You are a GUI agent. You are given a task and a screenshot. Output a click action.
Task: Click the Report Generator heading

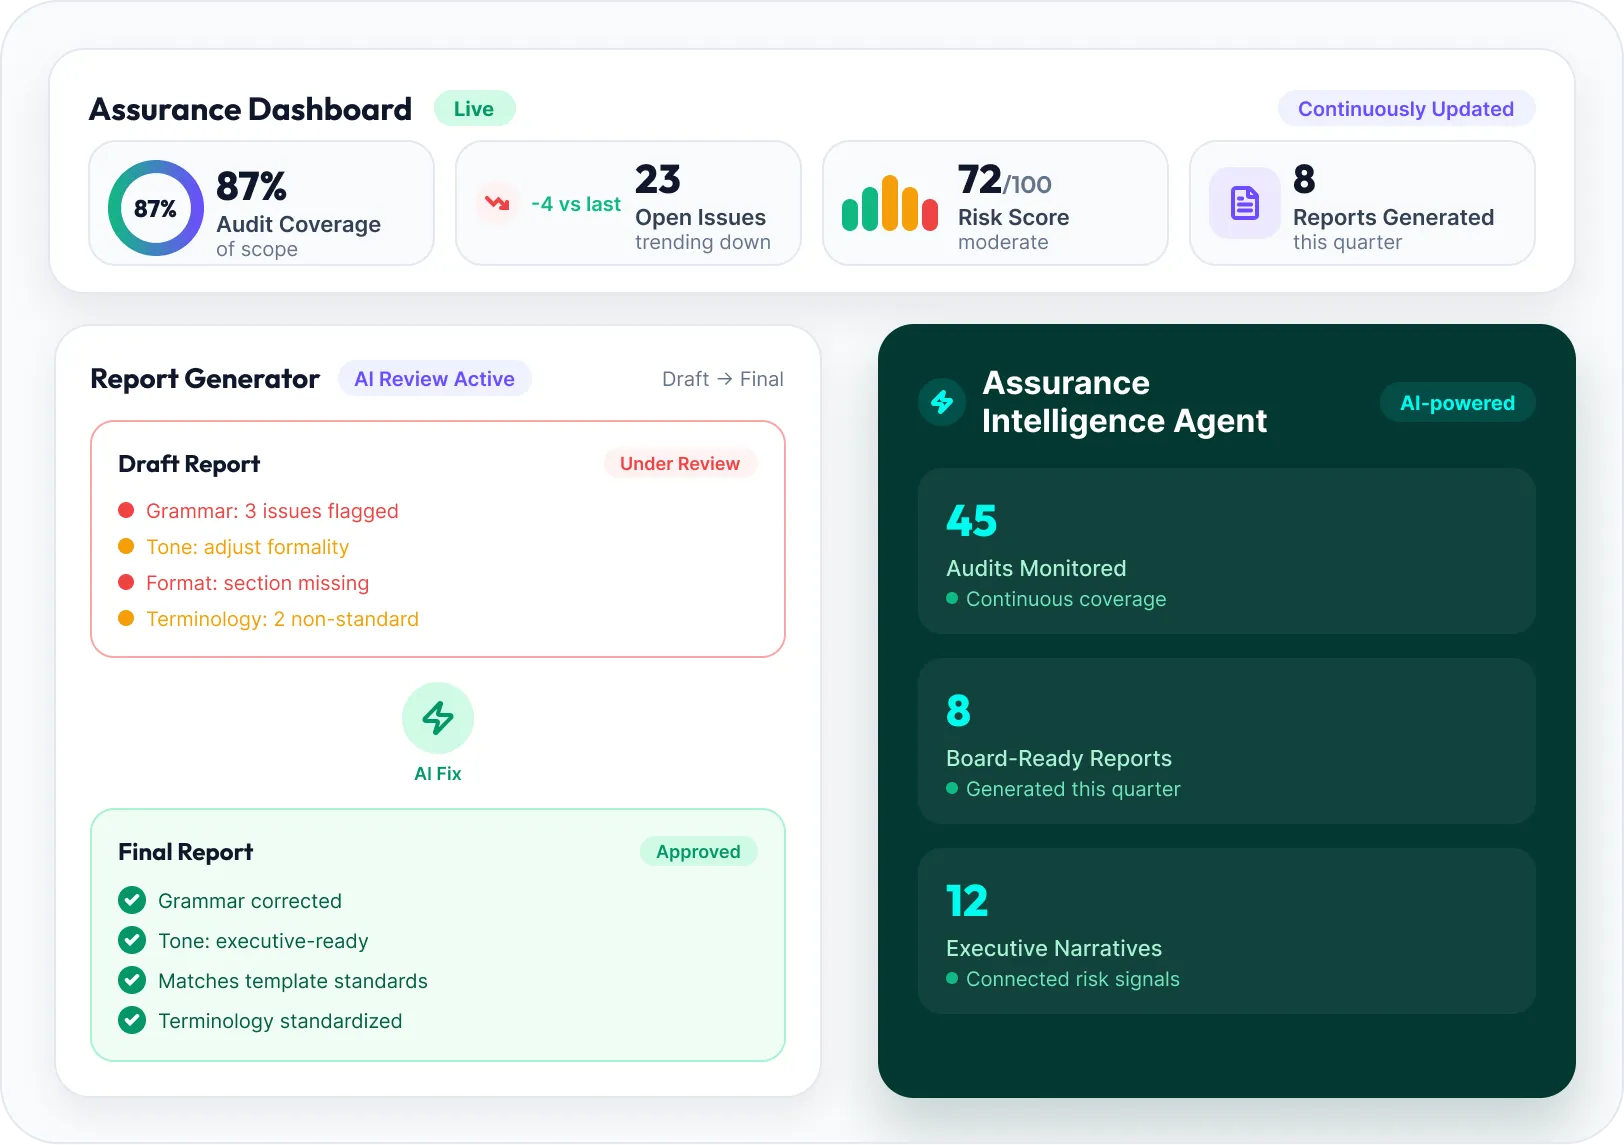[205, 379]
